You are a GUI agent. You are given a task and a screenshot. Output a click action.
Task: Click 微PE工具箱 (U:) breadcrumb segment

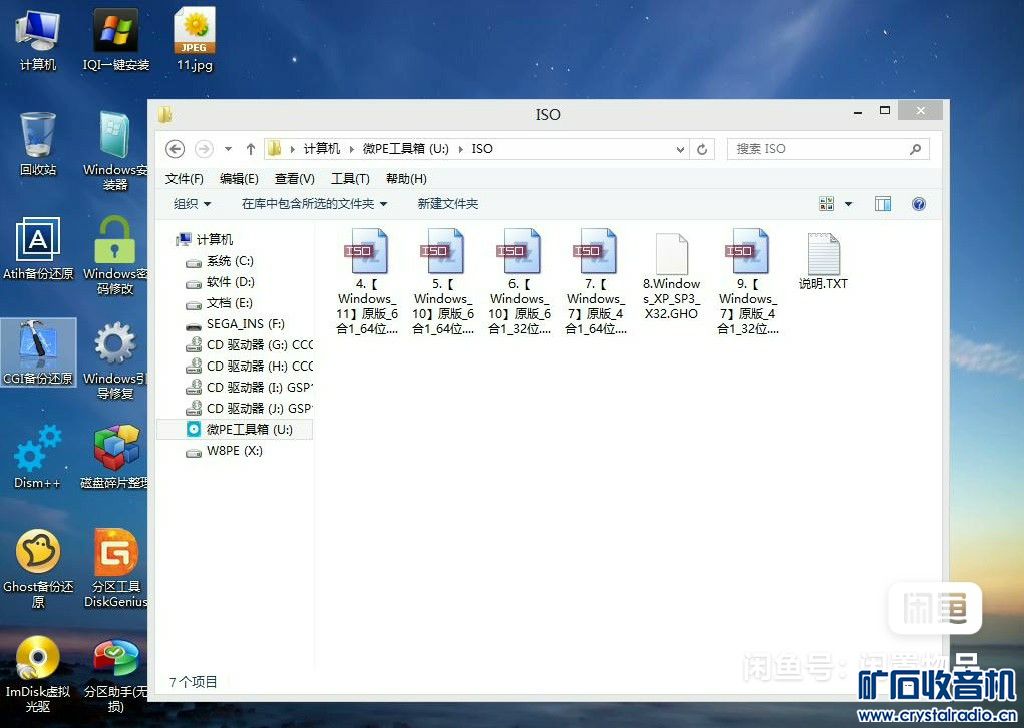pyautogui.click(x=406, y=149)
